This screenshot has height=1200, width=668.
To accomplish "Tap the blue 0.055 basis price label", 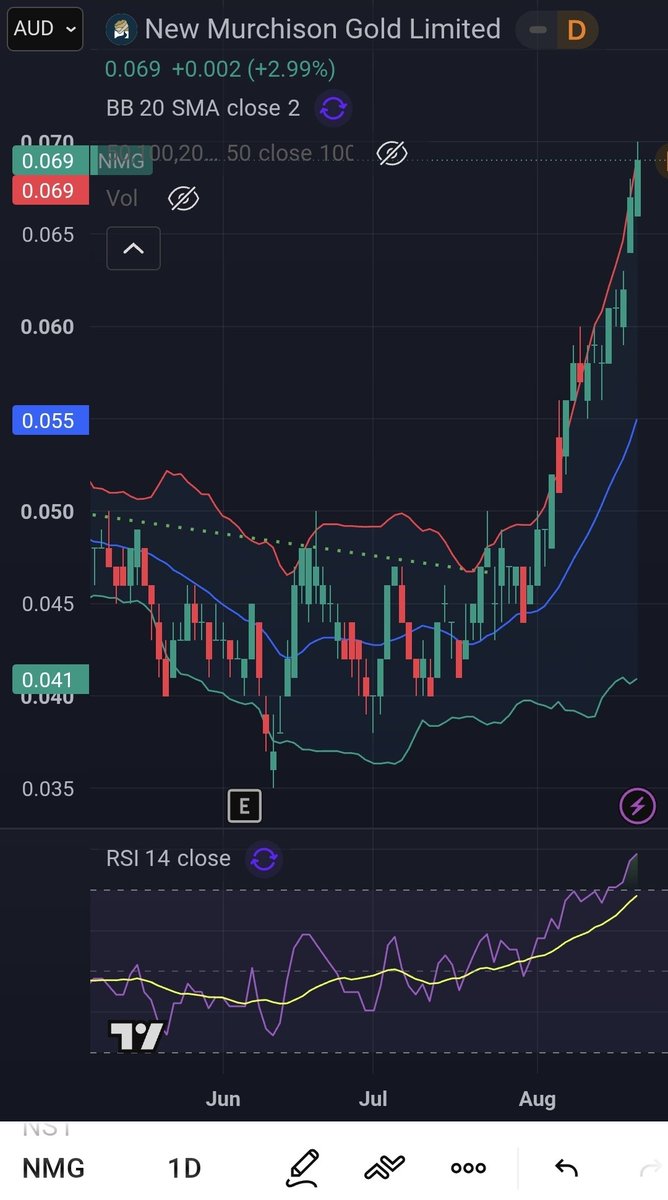I will [50, 420].
